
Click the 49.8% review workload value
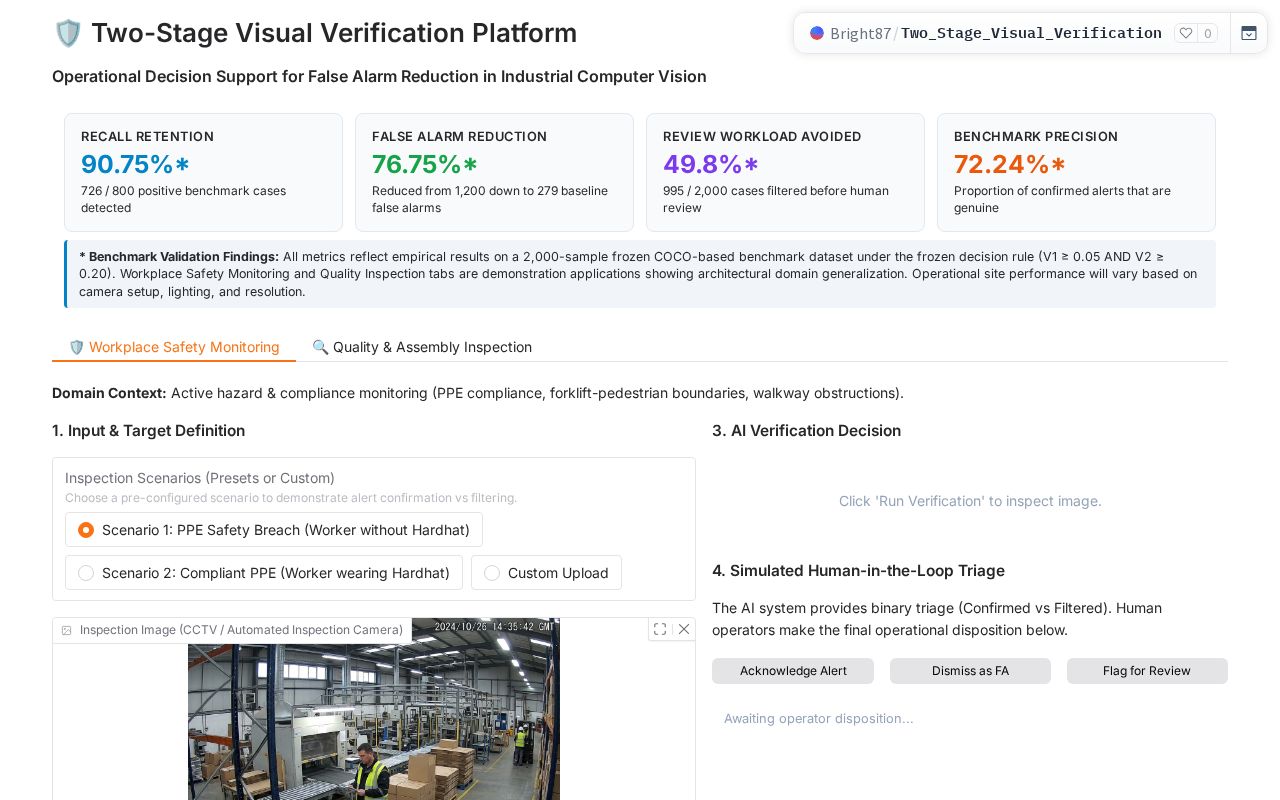[711, 164]
